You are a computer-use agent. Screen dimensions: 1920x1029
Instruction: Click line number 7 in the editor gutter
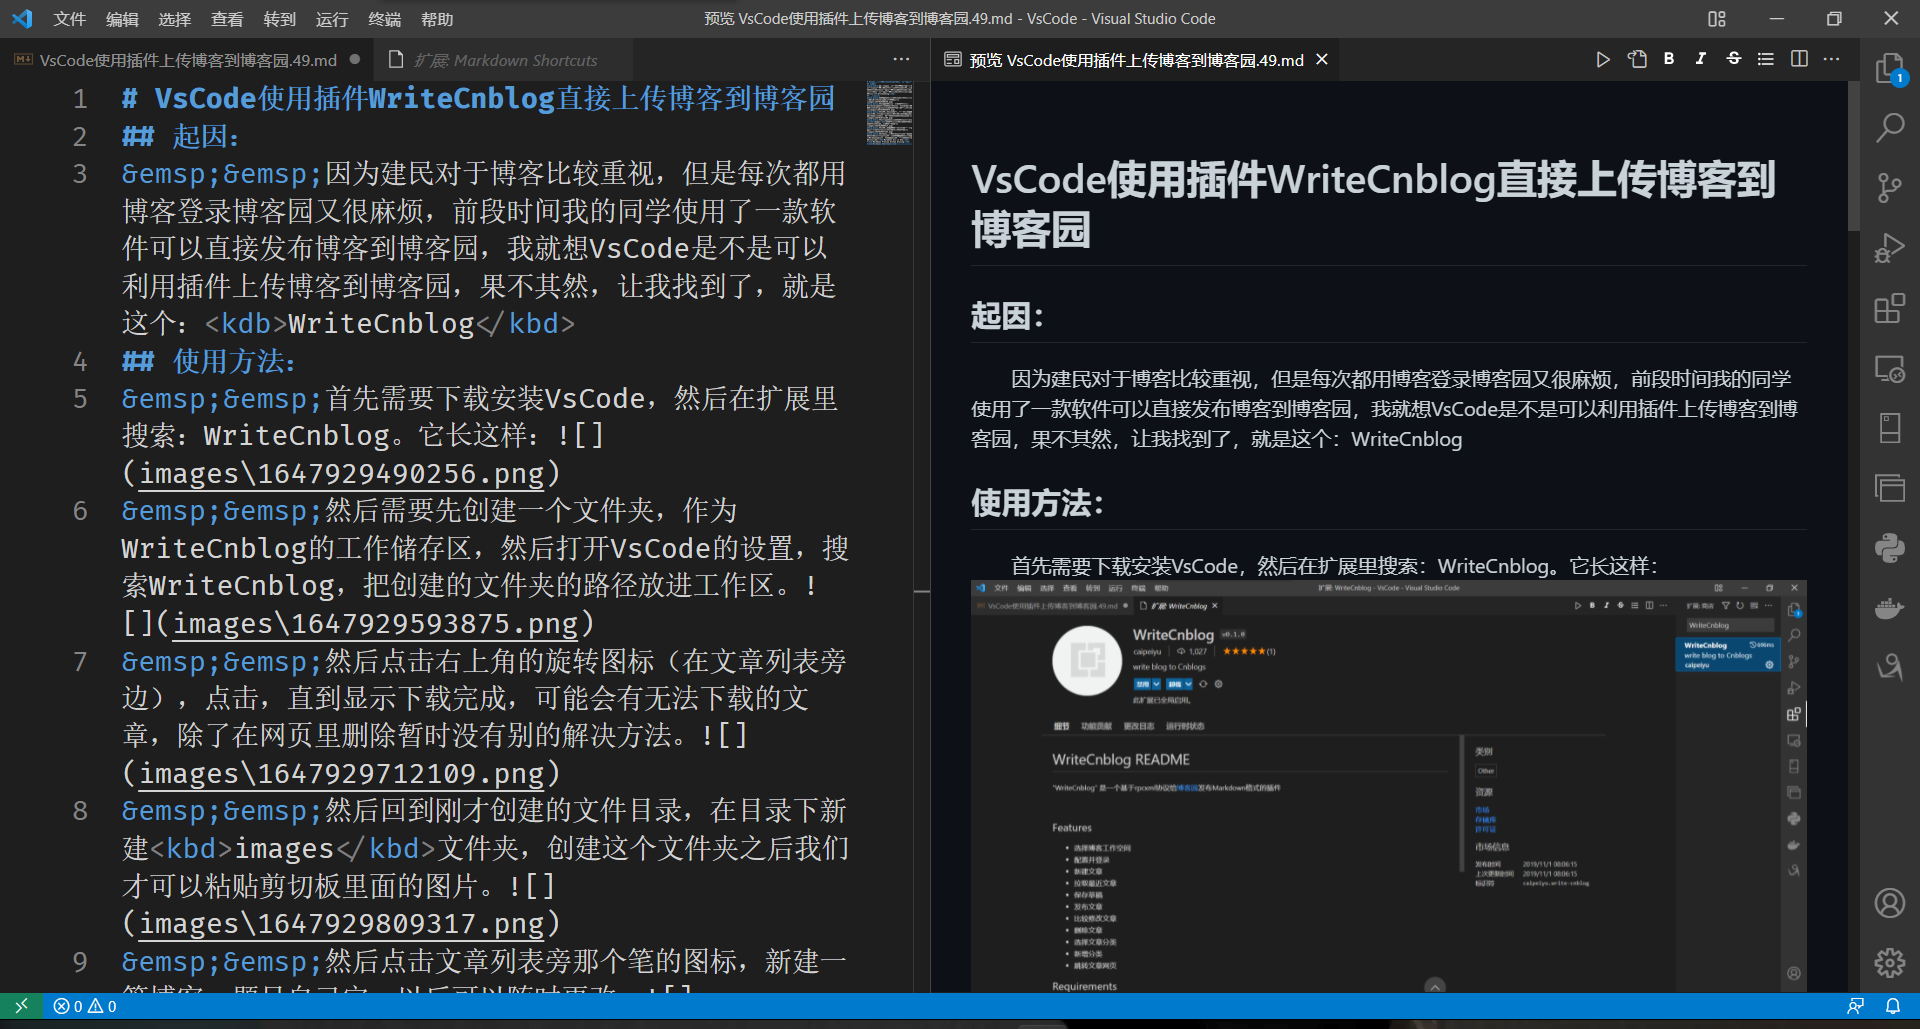[x=80, y=662]
